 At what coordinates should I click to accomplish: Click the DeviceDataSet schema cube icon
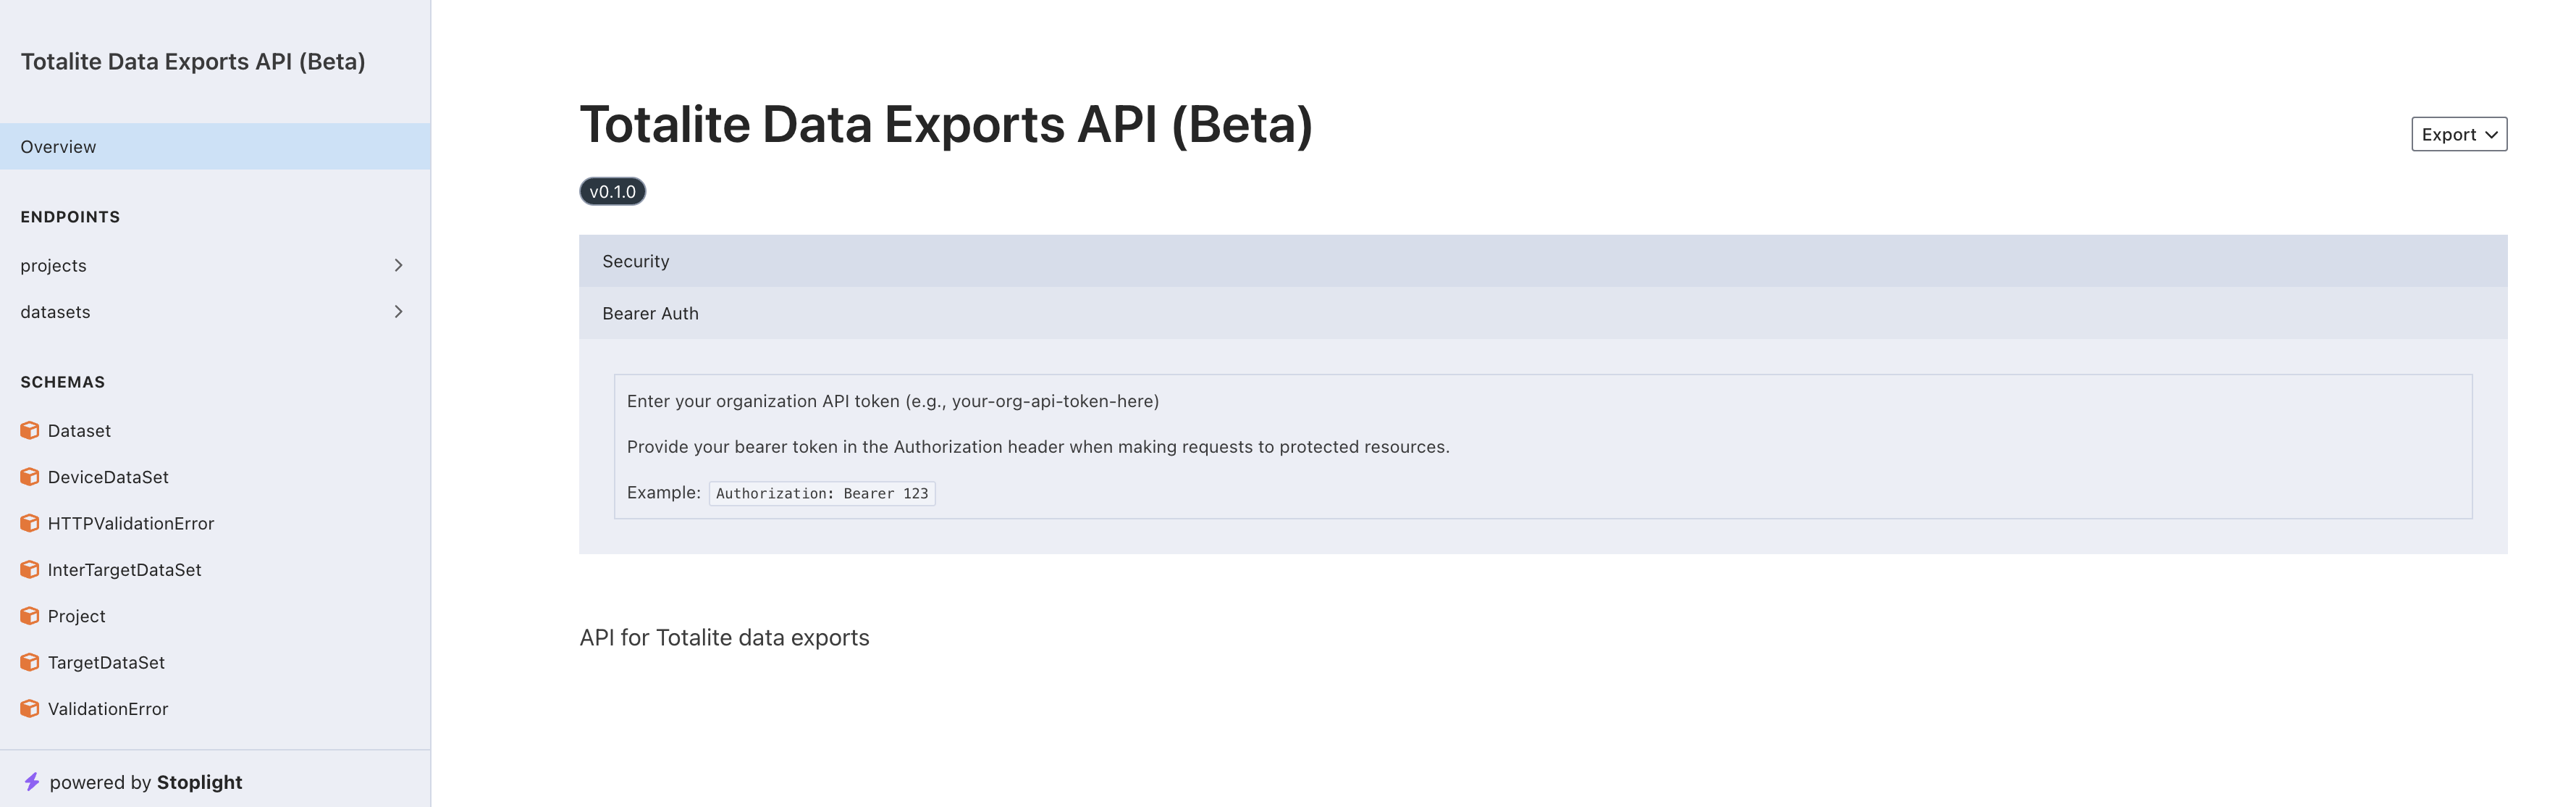30,477
